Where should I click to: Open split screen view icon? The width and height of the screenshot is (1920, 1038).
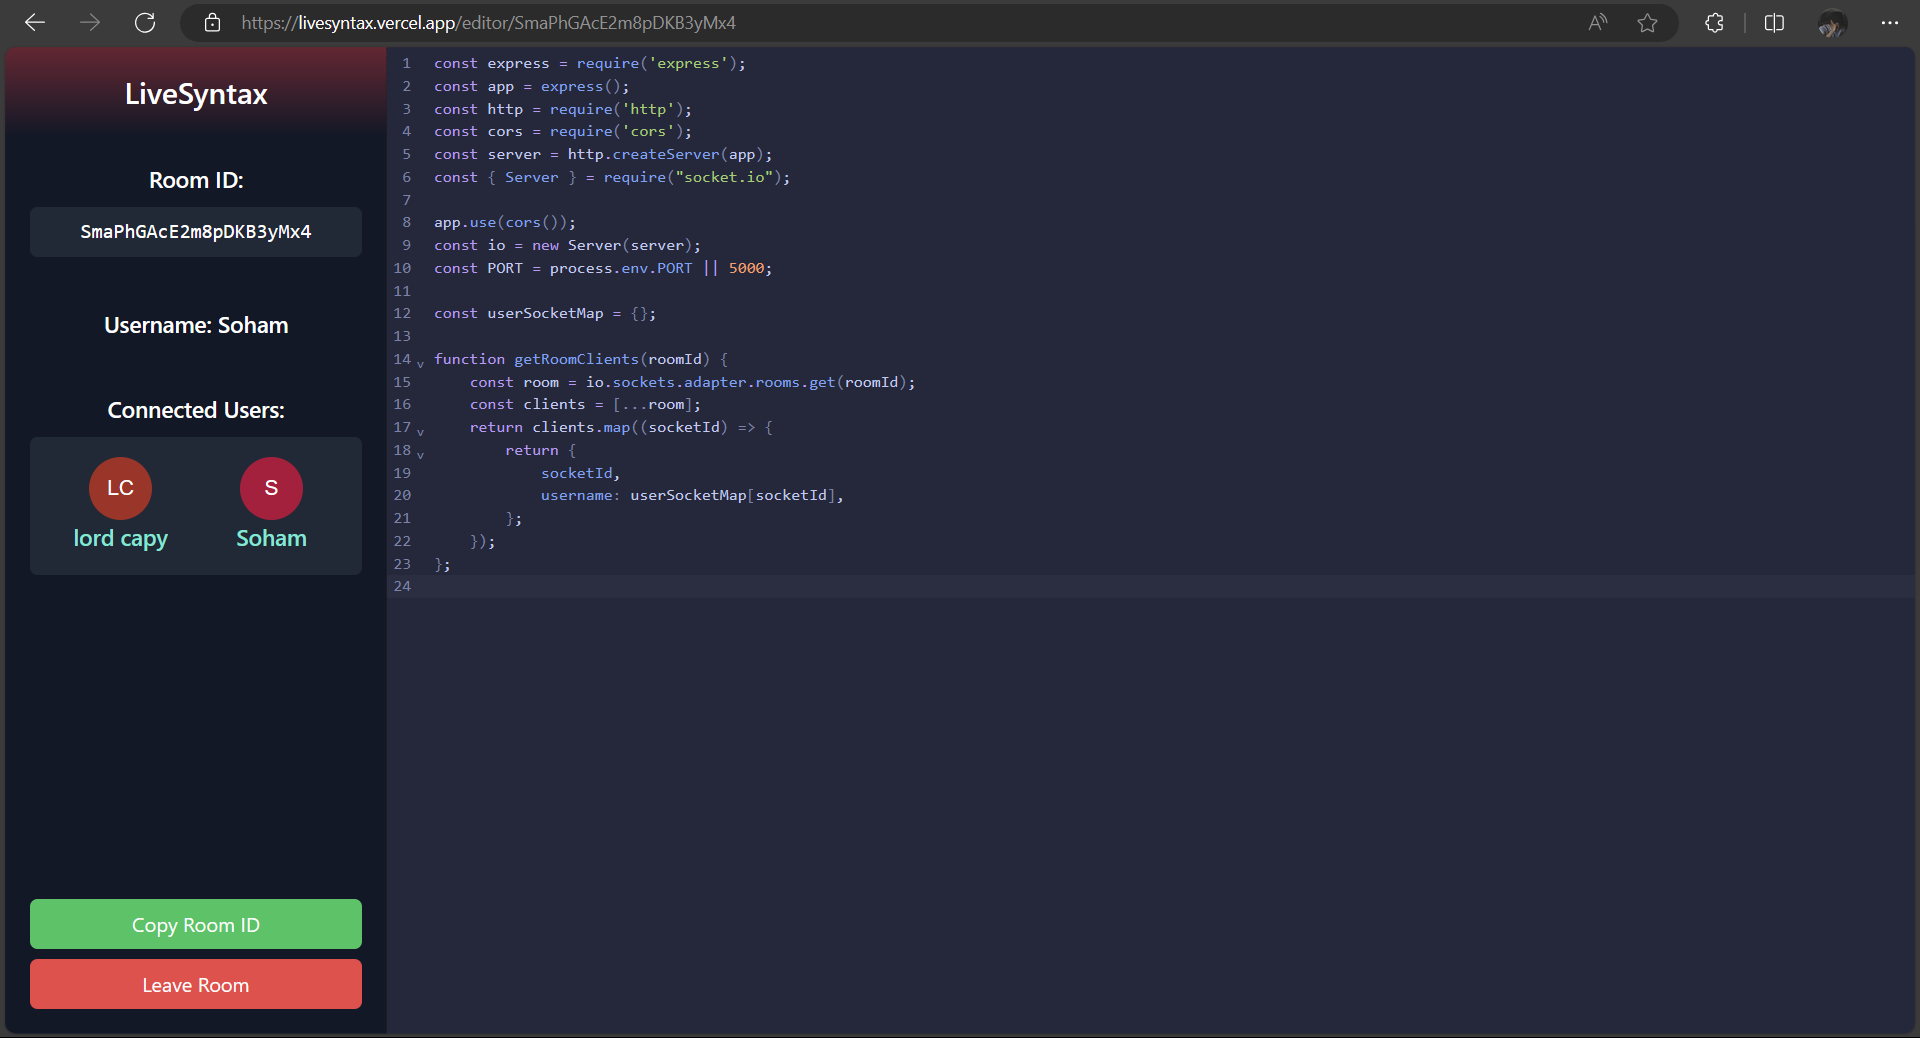tap(1774, 22)
